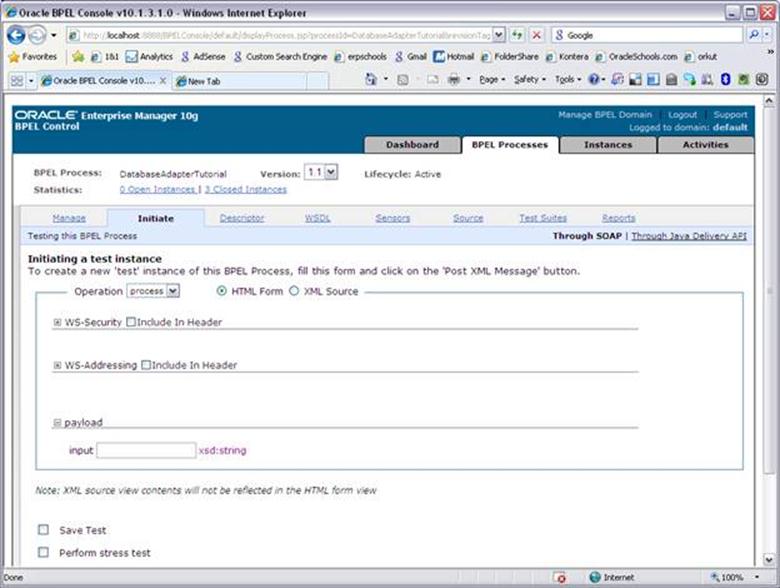Screen dimensions: 780x588
Task: Check WS-Addressing Include In Header
Action: (x=146, y=365)
